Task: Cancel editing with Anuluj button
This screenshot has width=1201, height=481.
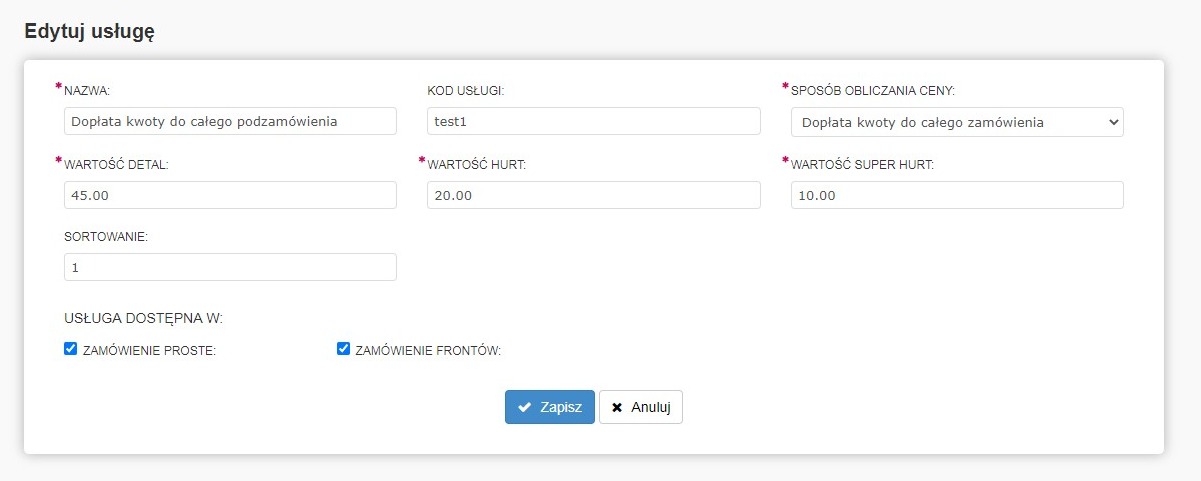Action: coord(641,407)
